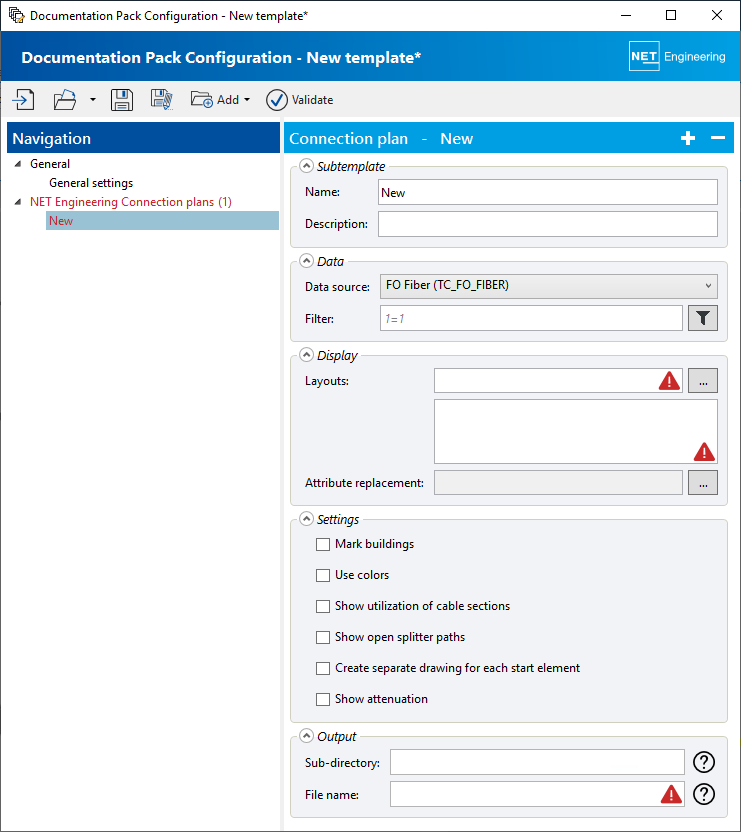Click the save floppy disk icon
The image size is (741, 832).
(x=122, y=99)
